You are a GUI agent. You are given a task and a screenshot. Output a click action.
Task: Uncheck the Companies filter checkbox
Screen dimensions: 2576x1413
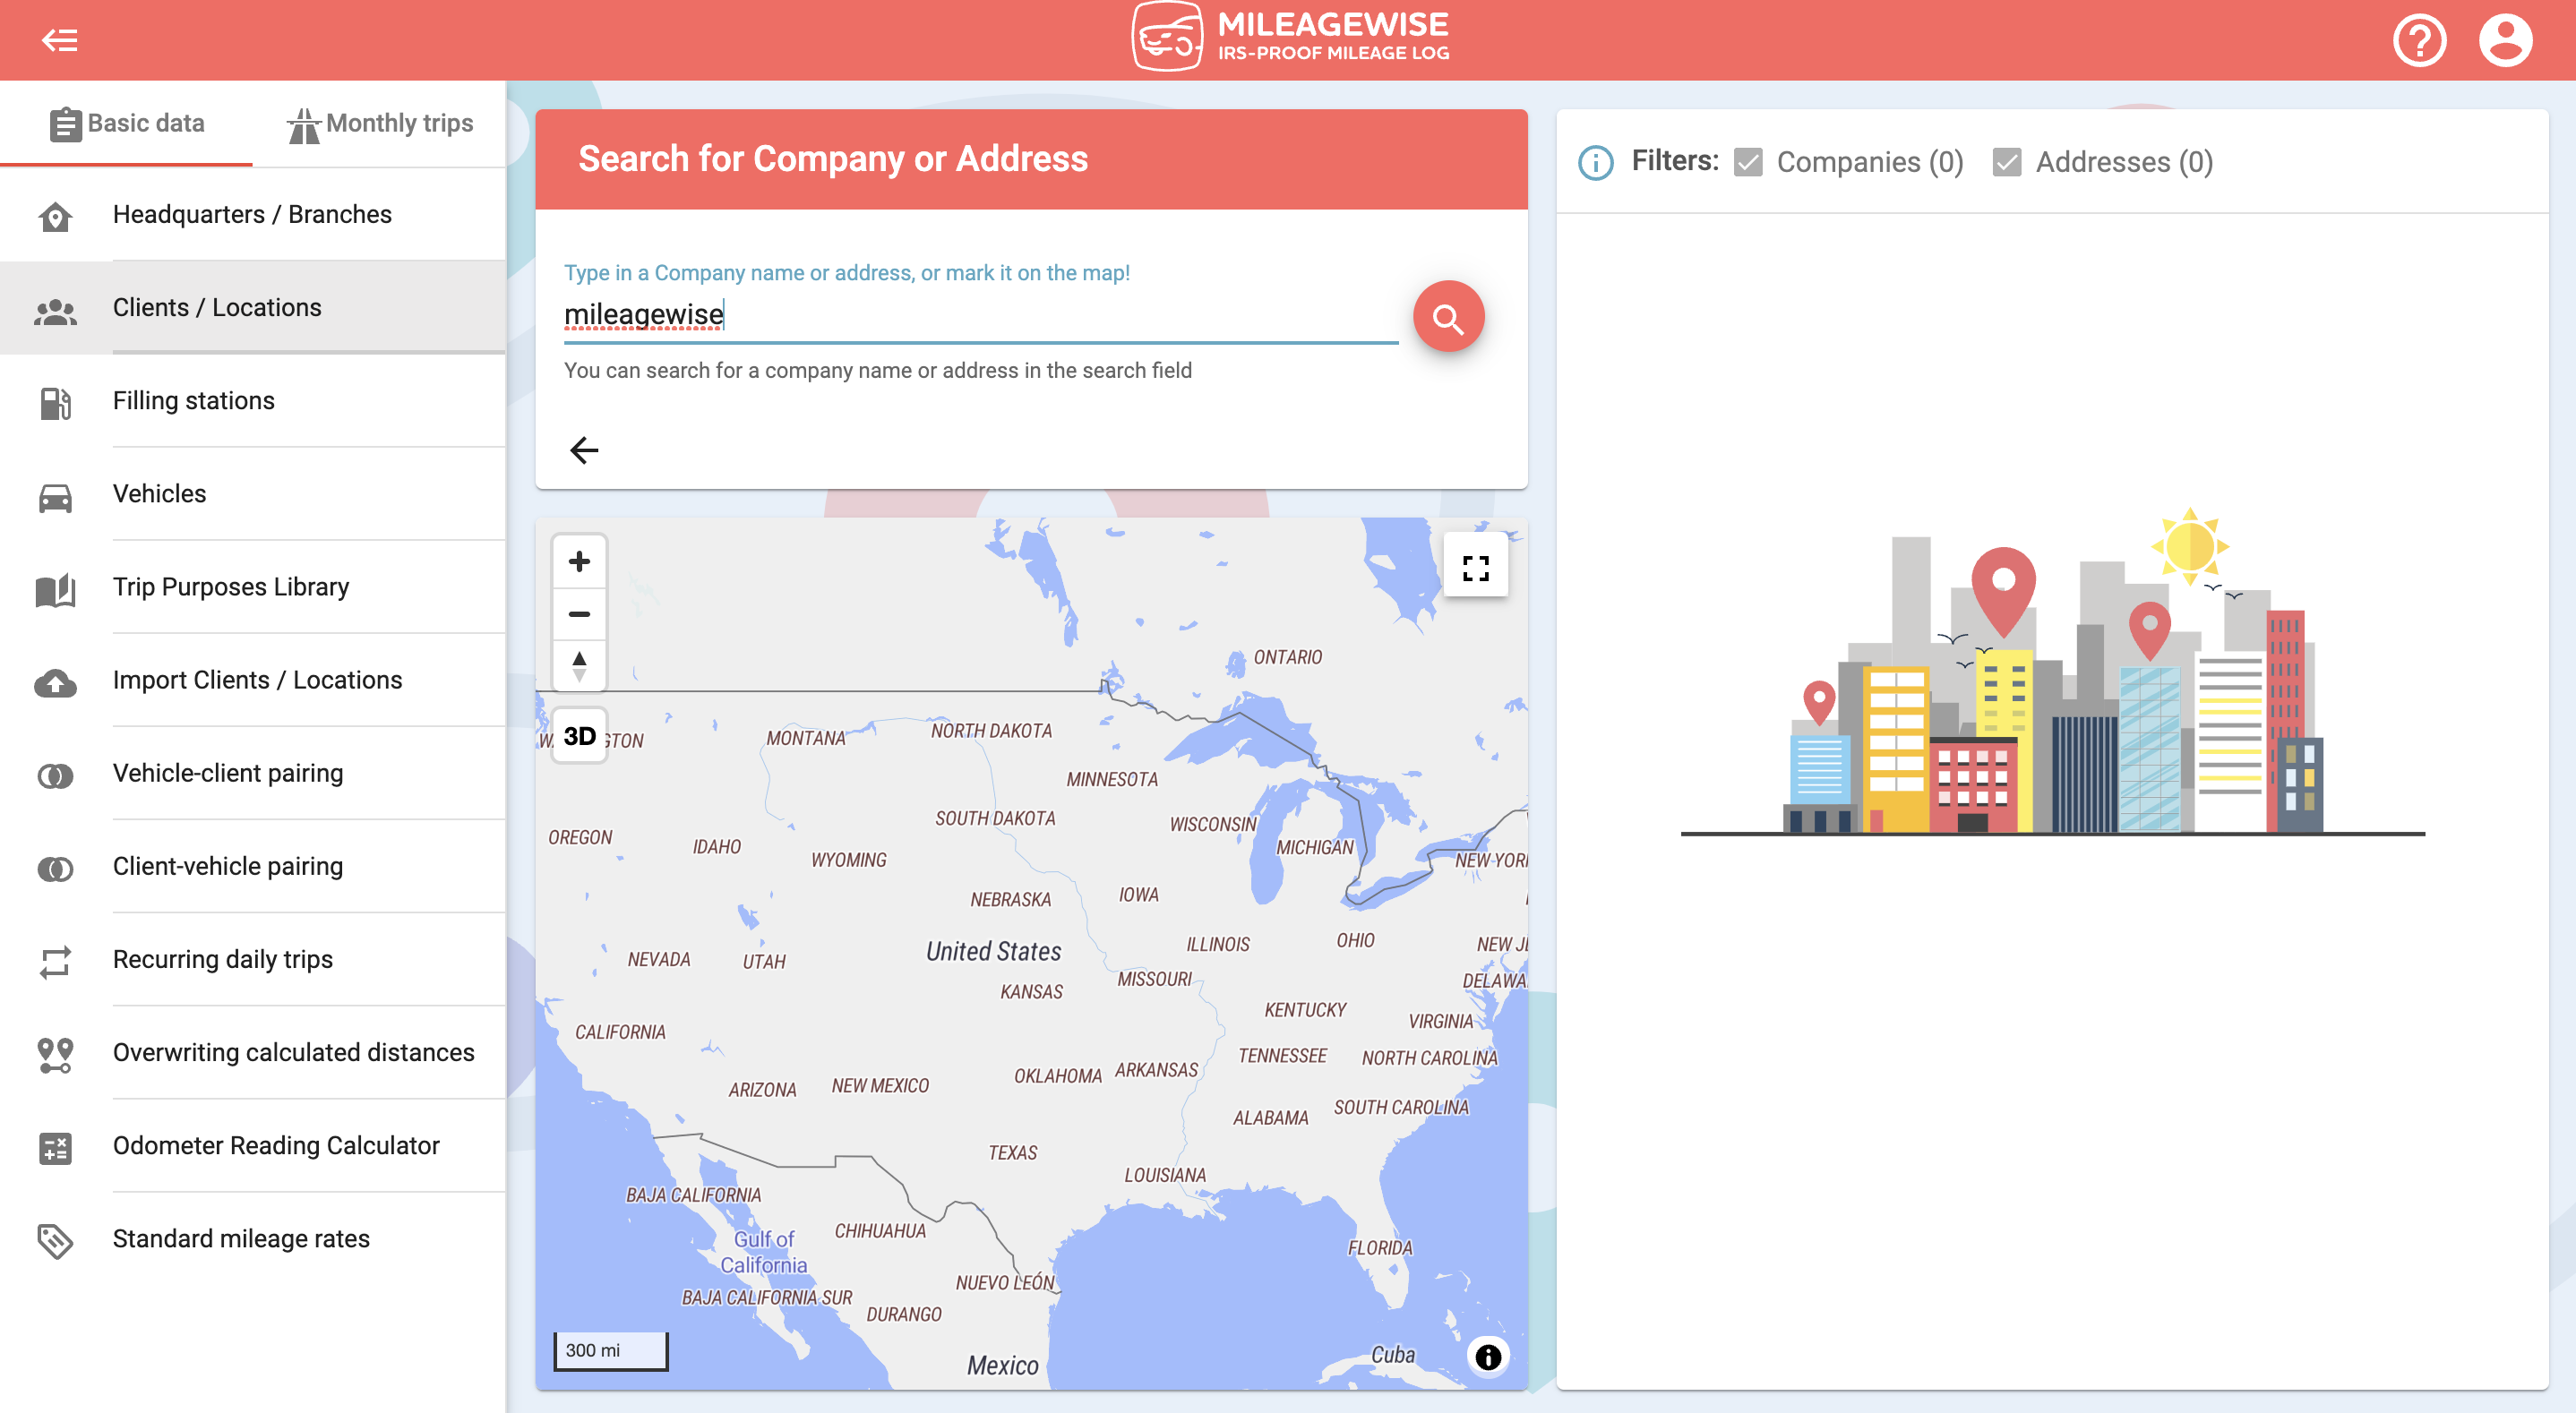[1748, 162]
